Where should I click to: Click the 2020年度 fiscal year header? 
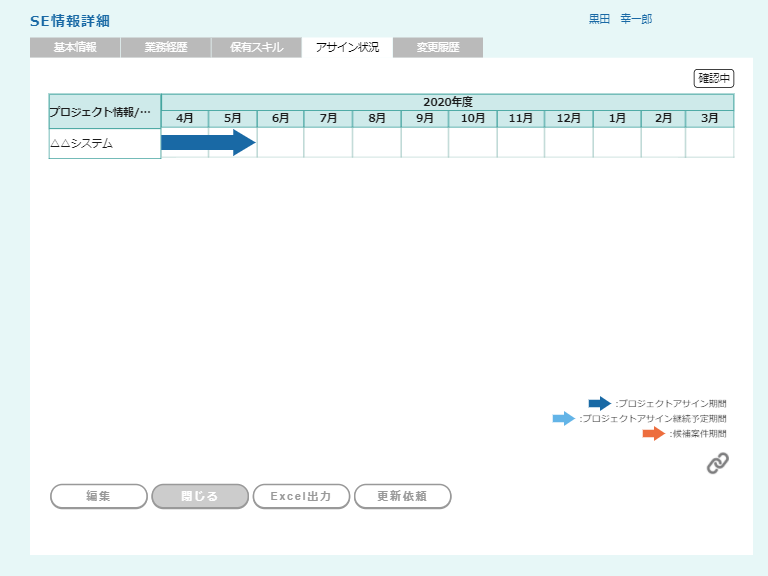[447, 102]
